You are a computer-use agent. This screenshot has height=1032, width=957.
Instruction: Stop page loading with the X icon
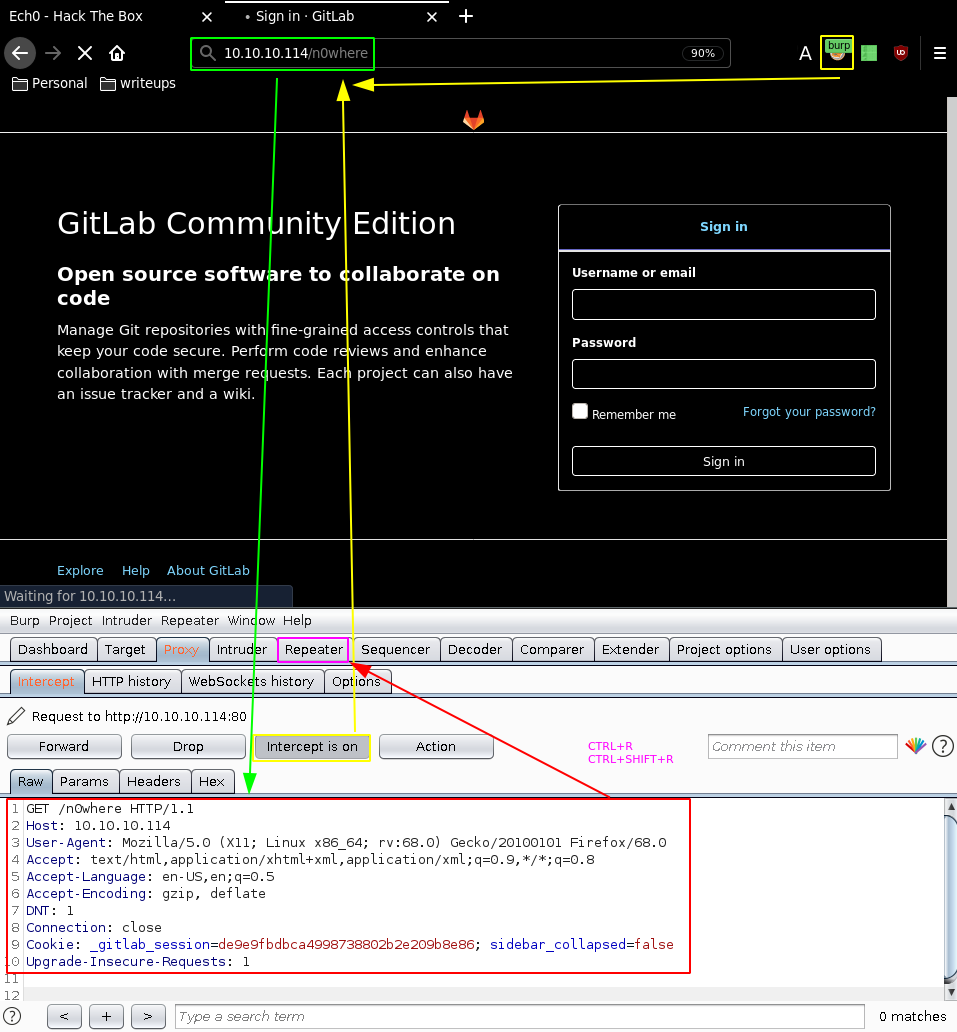[85, 53]
